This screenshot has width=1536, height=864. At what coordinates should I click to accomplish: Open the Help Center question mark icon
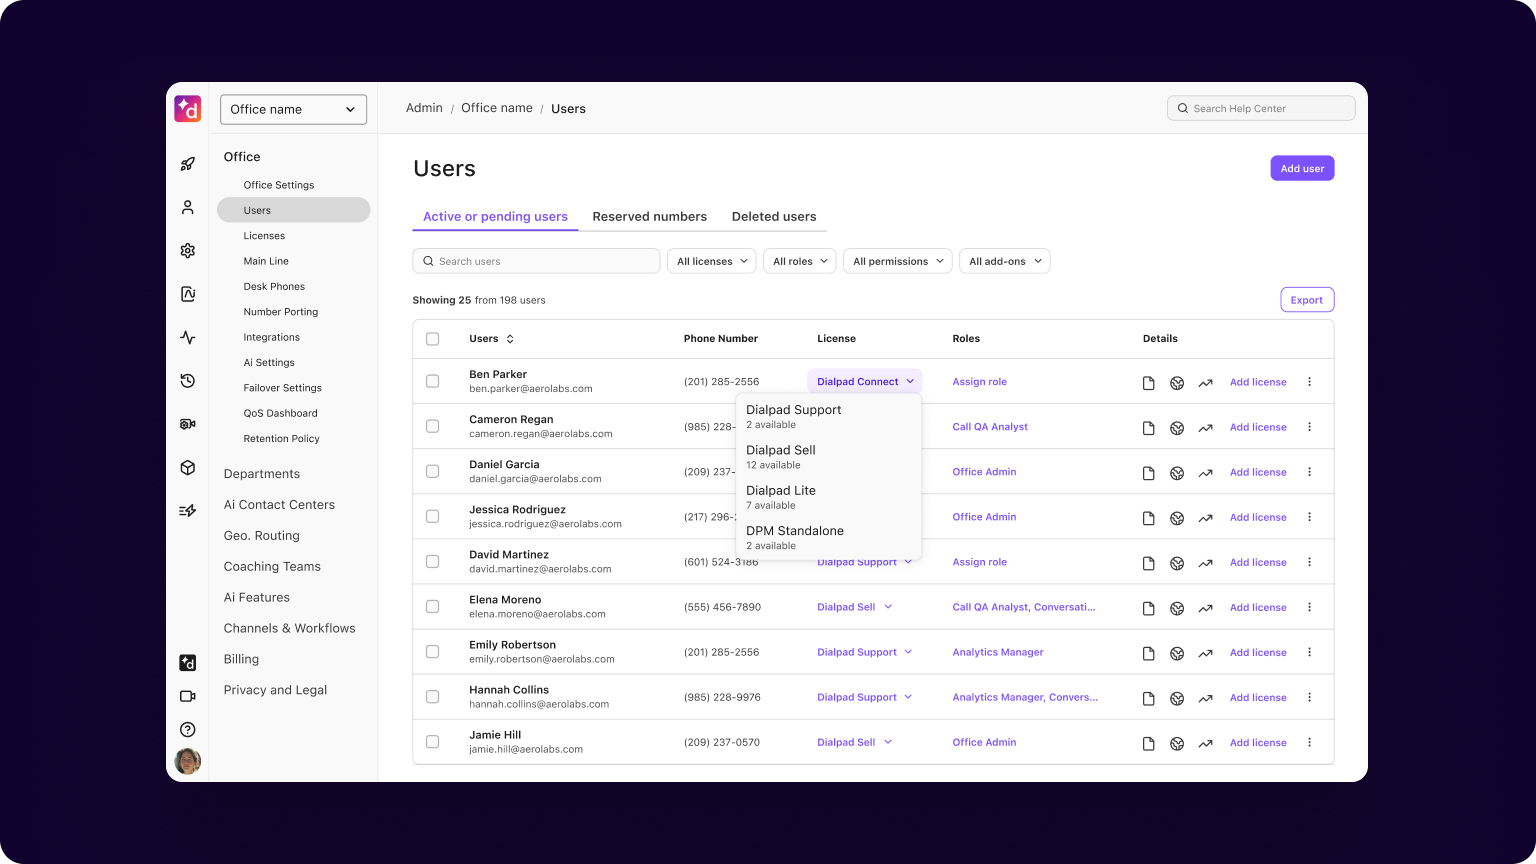coord(188,729)
